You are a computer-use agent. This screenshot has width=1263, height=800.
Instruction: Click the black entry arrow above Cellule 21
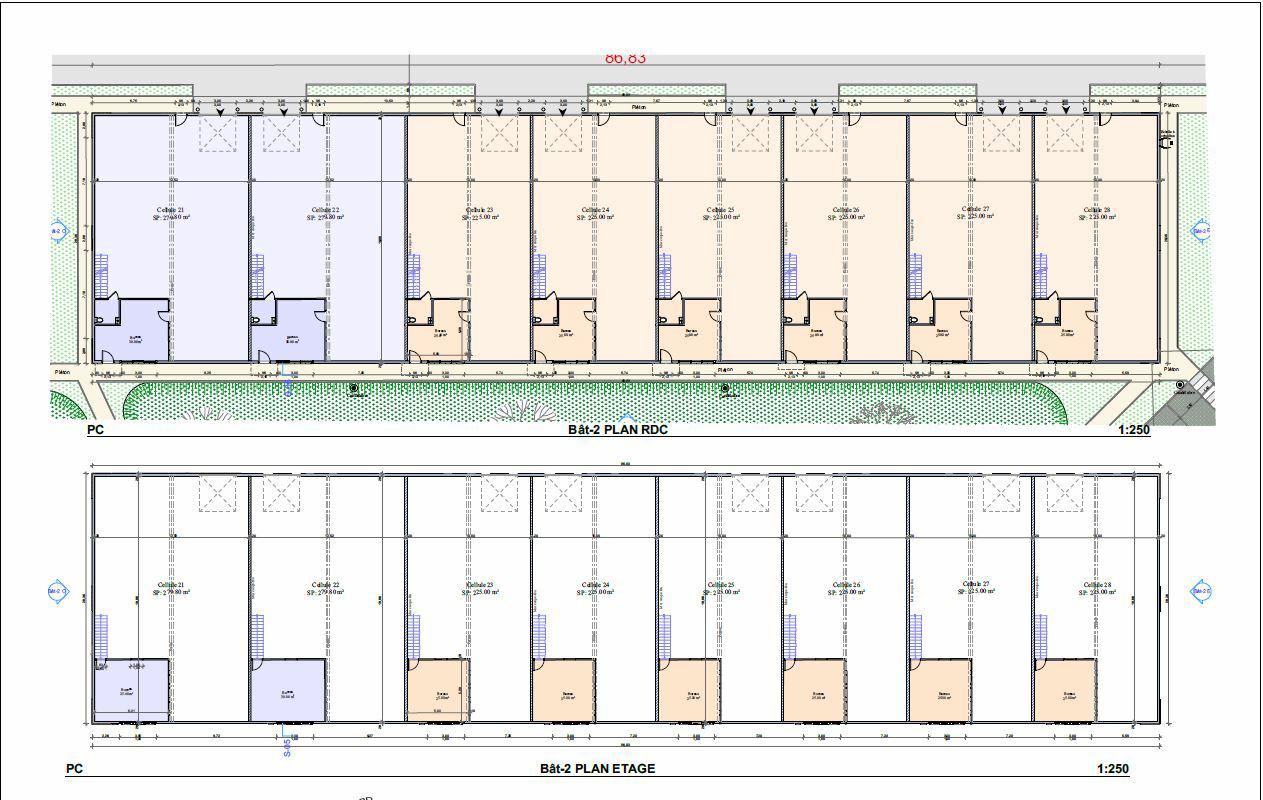(x=218, y=110)
